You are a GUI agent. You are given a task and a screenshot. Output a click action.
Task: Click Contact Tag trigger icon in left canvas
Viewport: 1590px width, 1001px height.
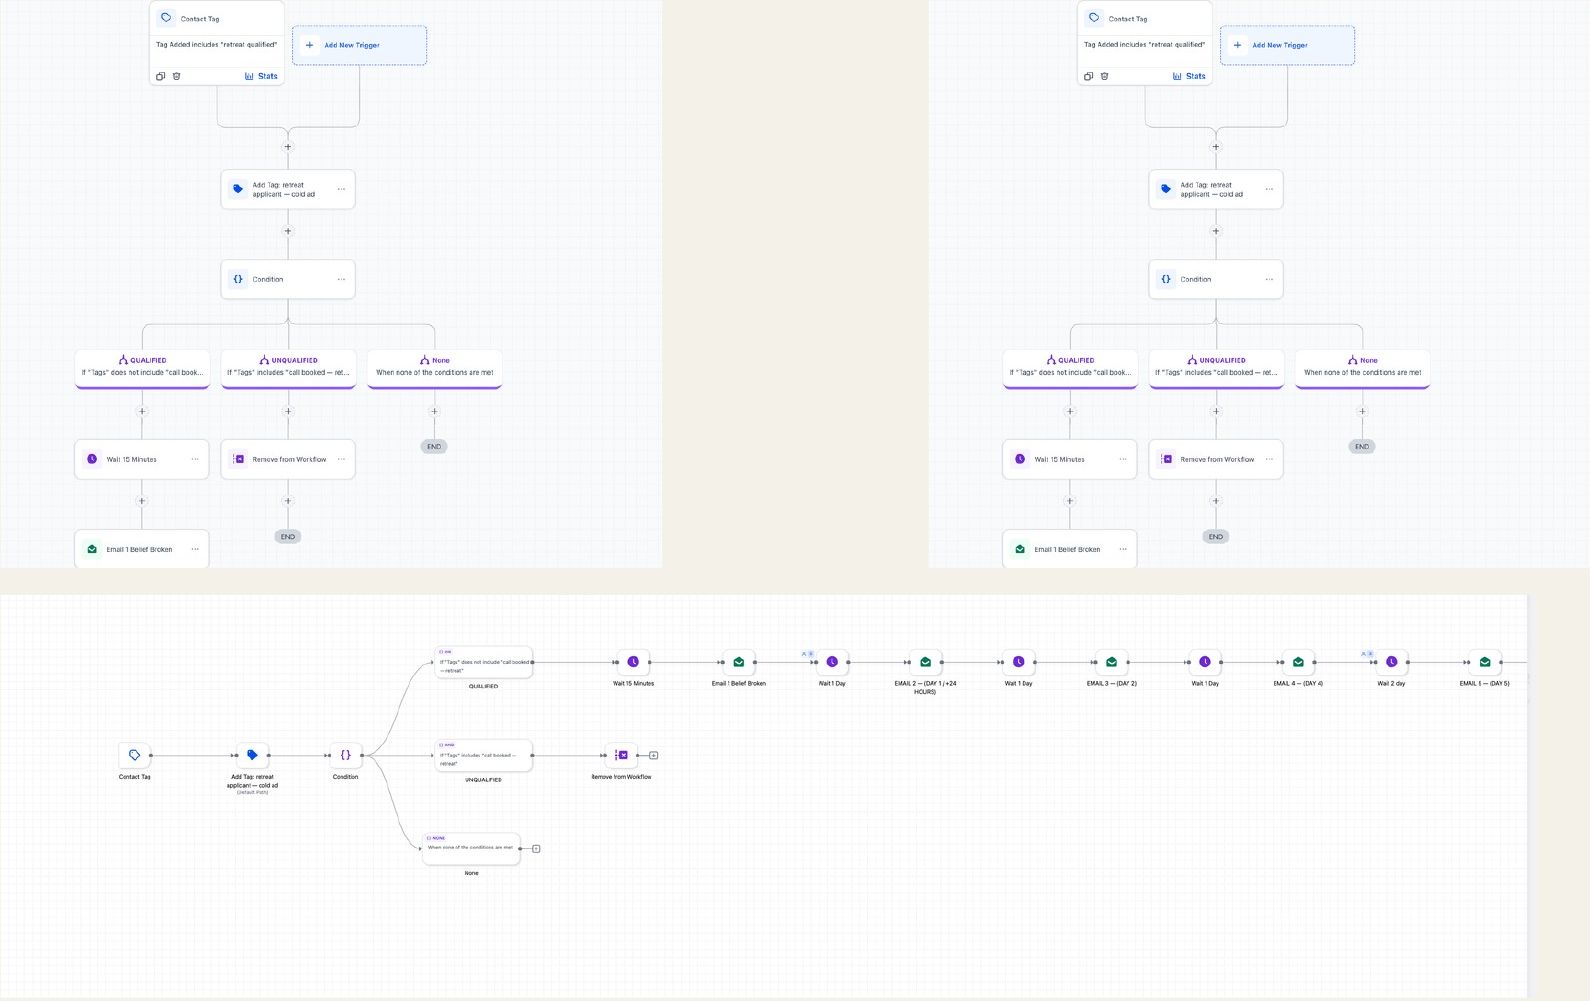pos(166,18)
